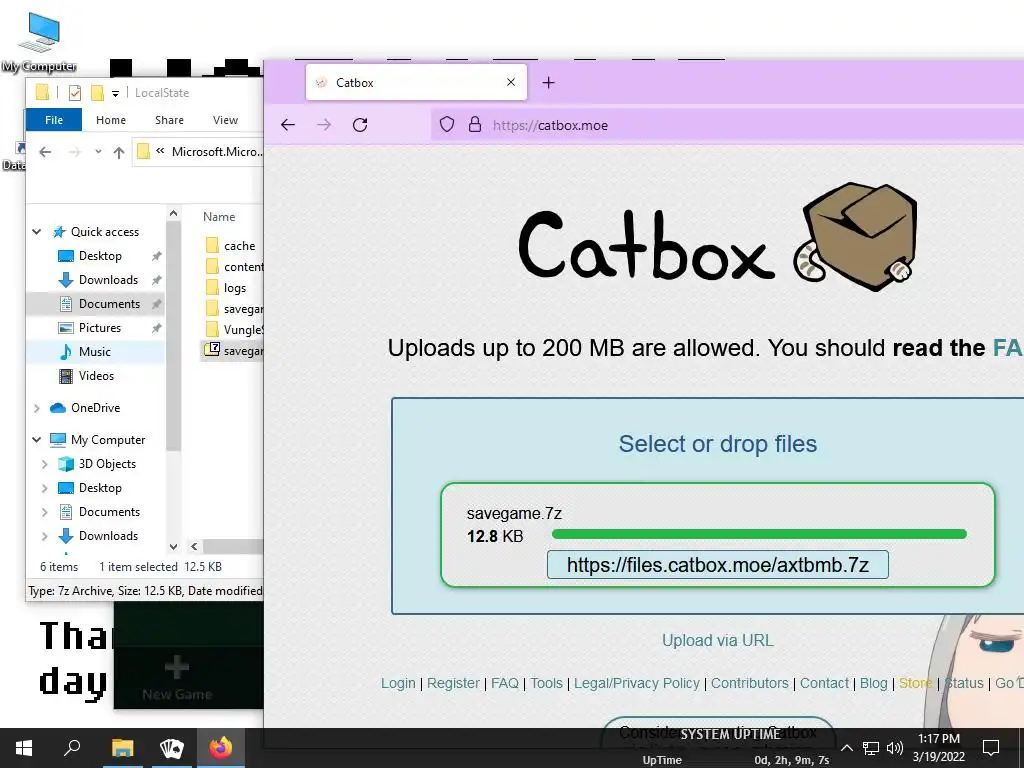Expand Downloads node under My Computer
The width and height of the screenshot is (1024, 768).
pos(44,536)
